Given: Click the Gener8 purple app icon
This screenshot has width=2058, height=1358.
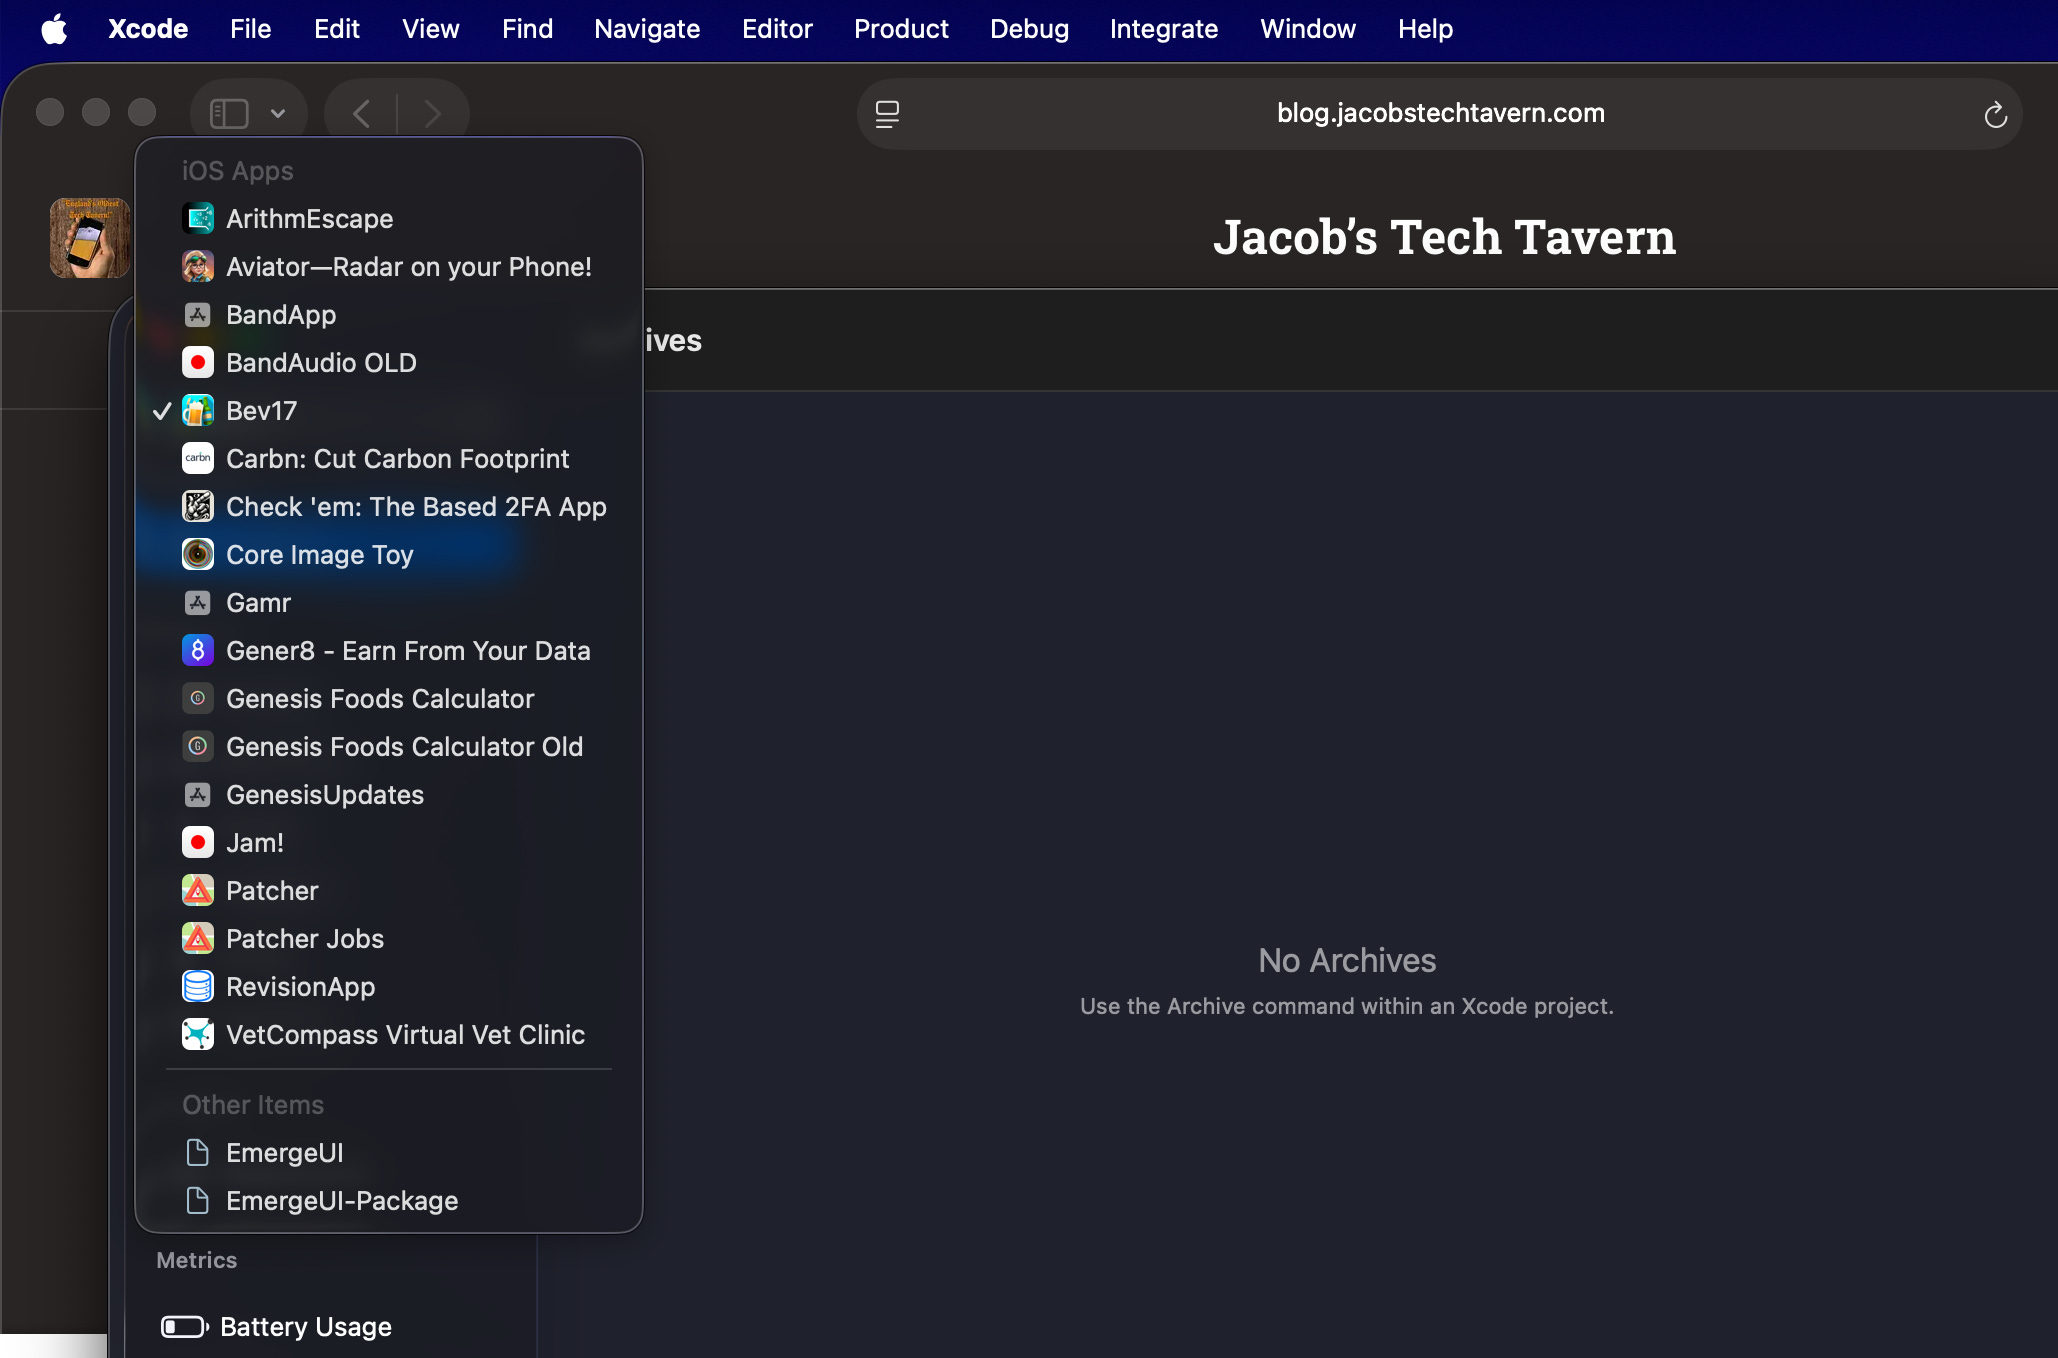Looking at the screenshot, I should [x=198, y=650].
